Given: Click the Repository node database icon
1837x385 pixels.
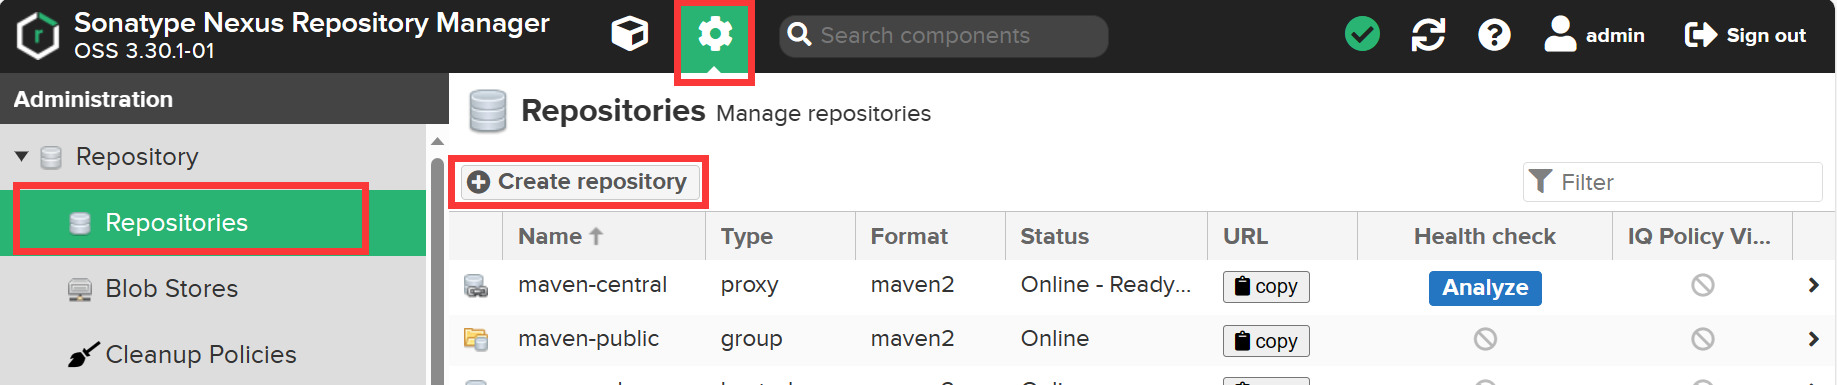Looking at the screenshot, I should point(51,158).
